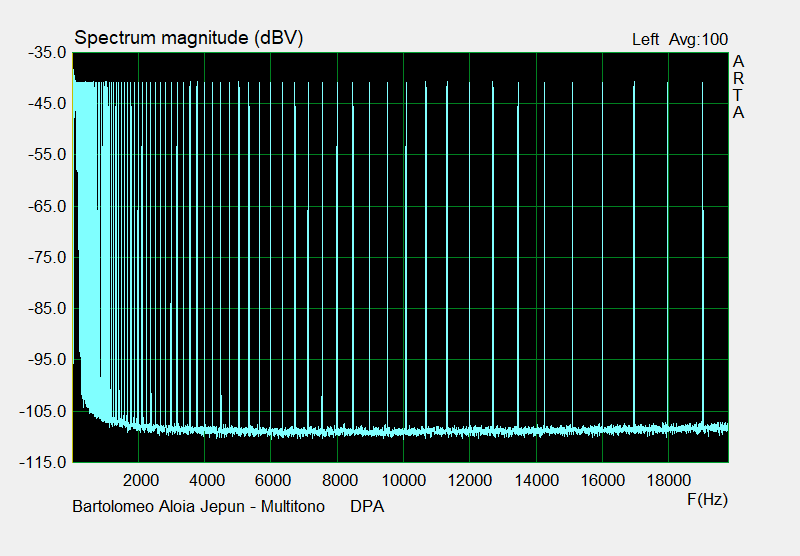Click the 10000 frequency axis label
This screenshot has width=800, height=556.
click(x=404, y=481)
